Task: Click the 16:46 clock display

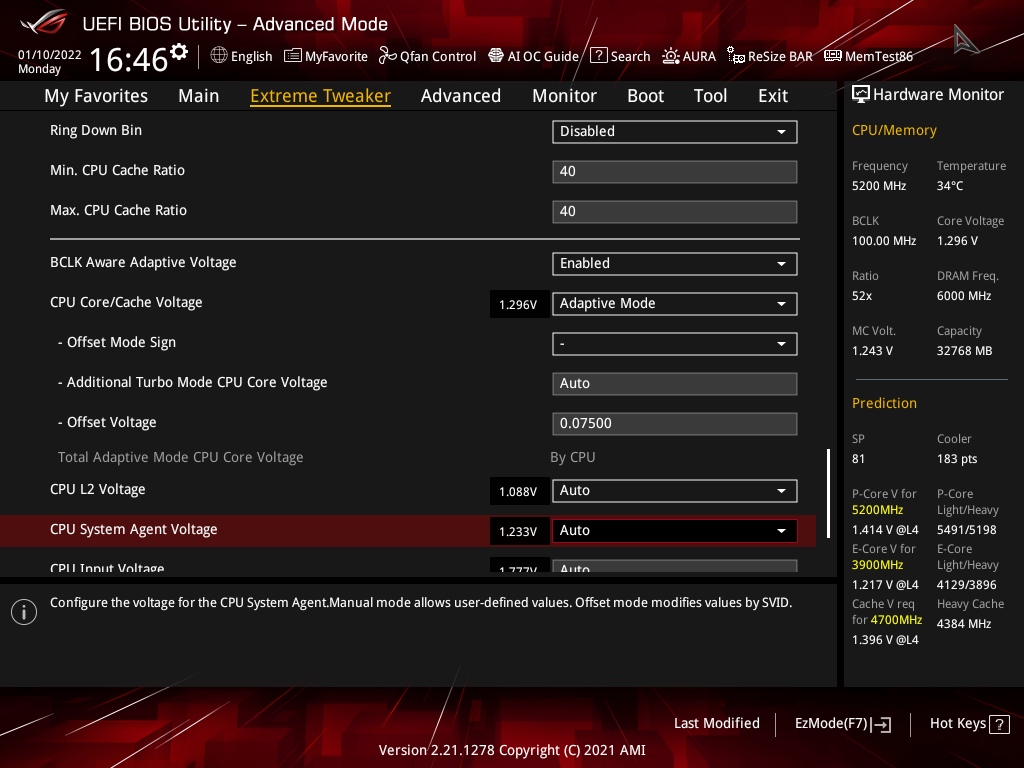Action: [x=129, y=59]
